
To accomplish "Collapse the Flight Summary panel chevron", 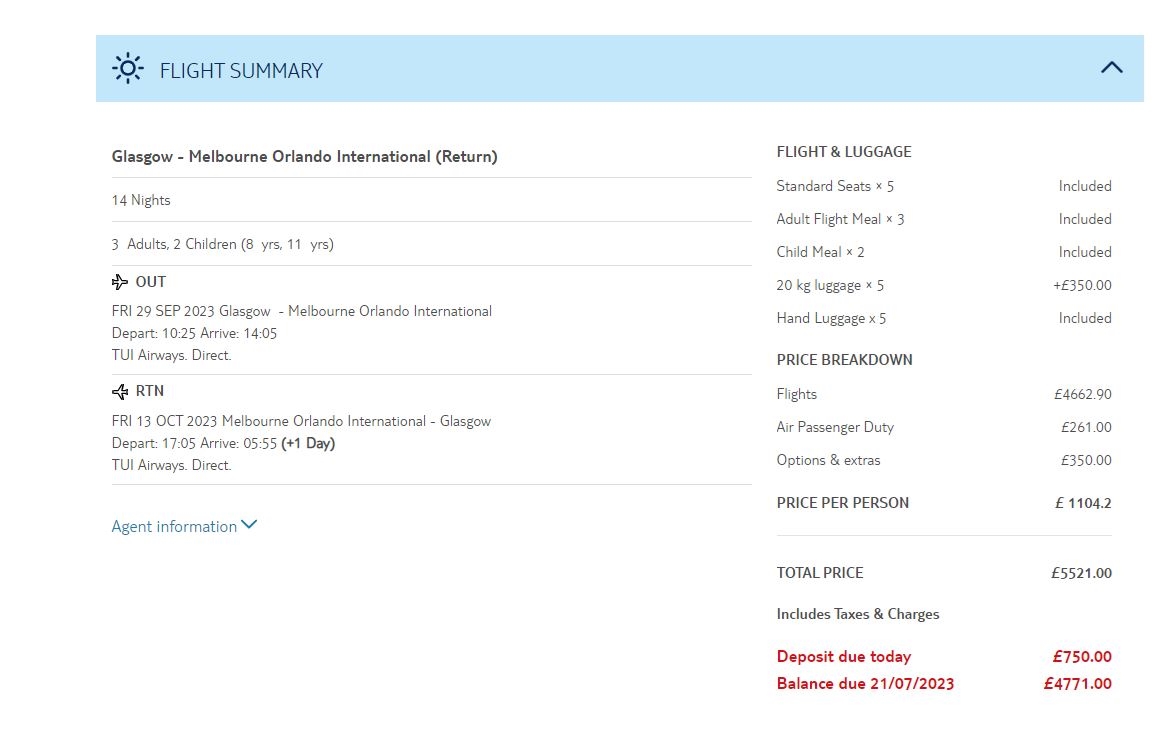I will pos(1111,68).
